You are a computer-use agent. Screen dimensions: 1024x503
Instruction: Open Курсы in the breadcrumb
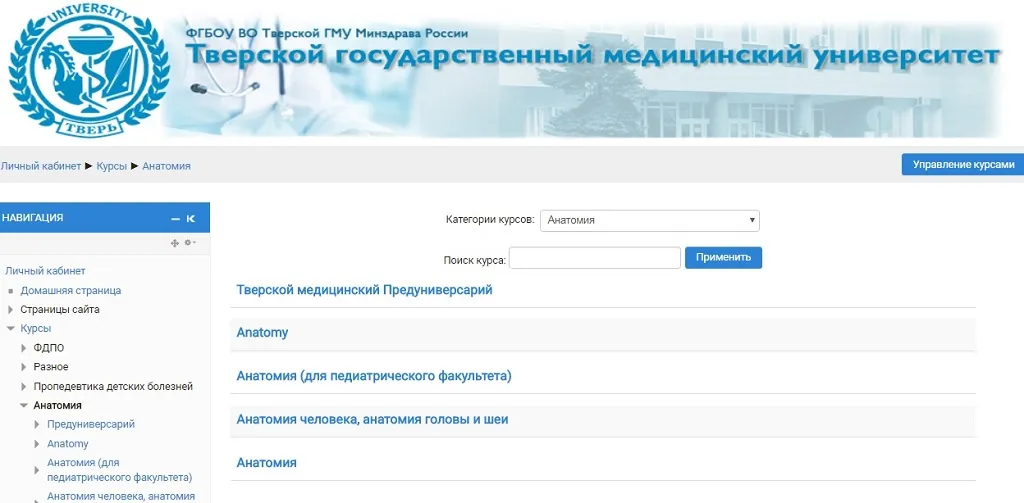[112, 166]
